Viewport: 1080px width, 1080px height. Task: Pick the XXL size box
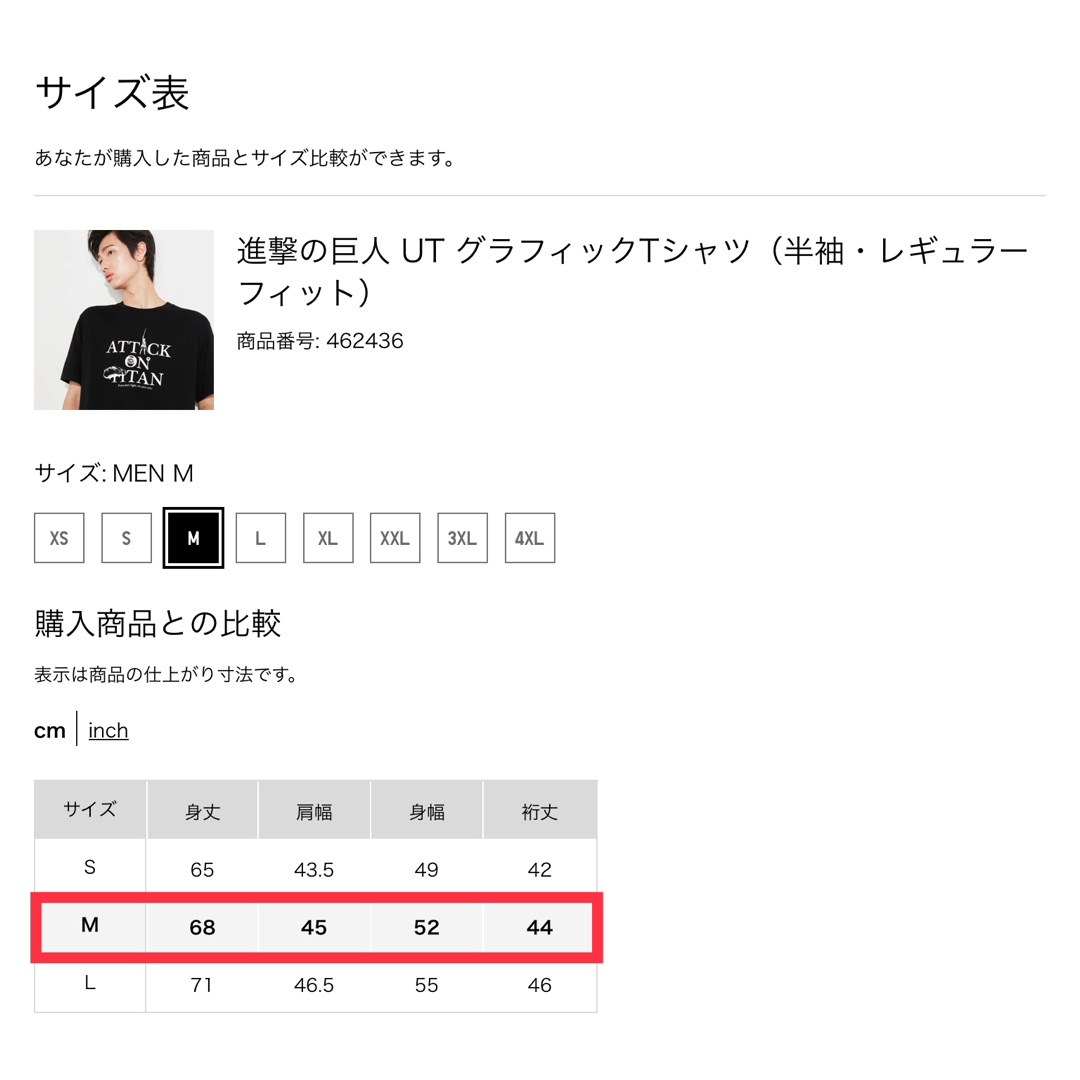click(x=395, y=538)
